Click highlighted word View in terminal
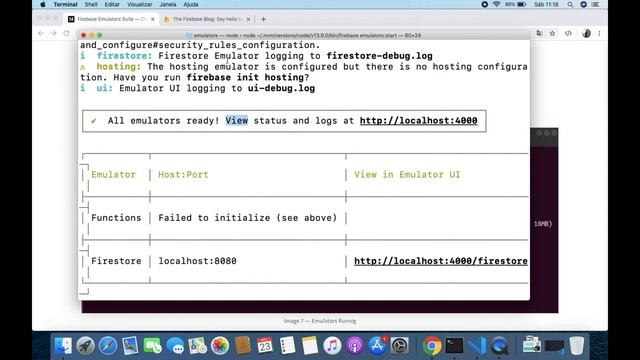 (237, 121)
